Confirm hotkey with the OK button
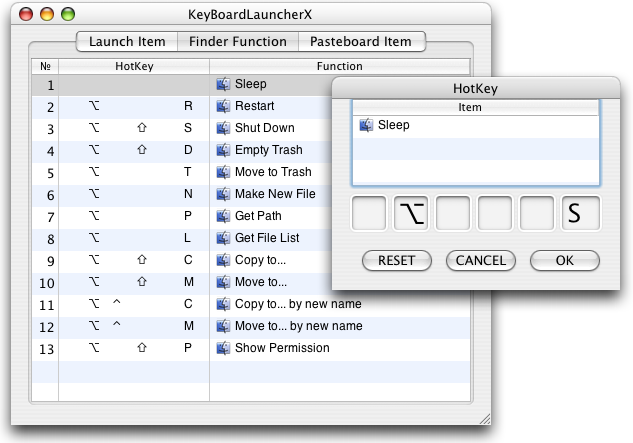The height and width of the screenshot is (443, 633). pyautogui.click(x=565, y=260)
